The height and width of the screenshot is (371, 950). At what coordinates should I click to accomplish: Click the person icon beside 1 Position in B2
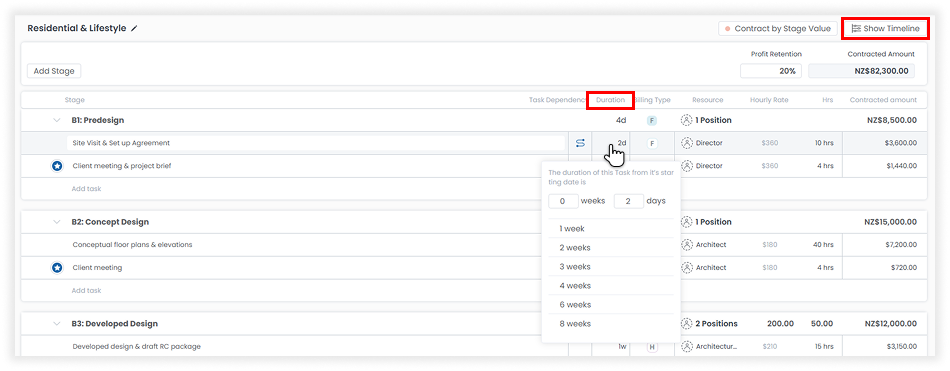(686, 222)
